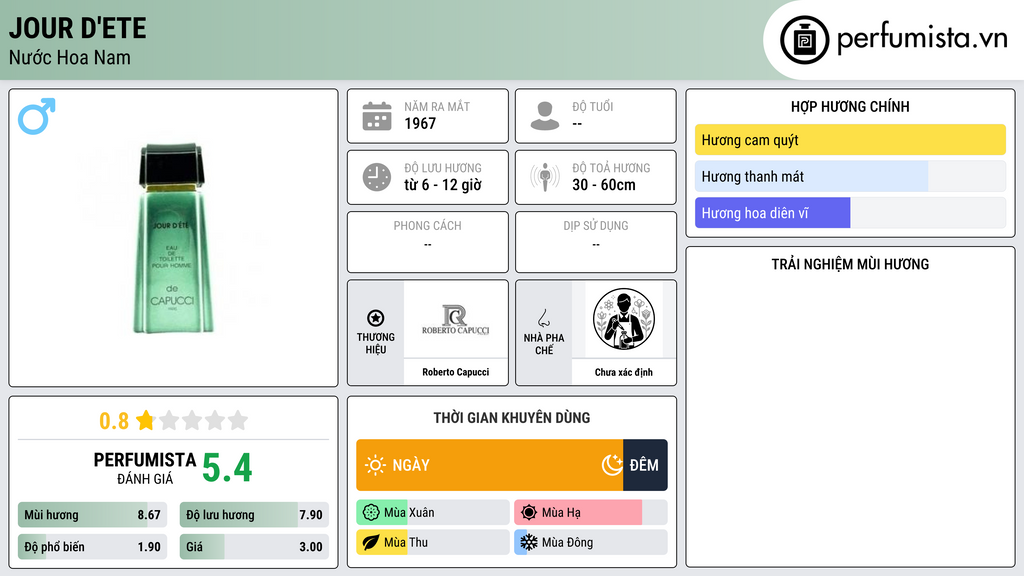Click the Dịp Sử Dụng heading
This screenshot has height=576, width=1024.
click(x=596, y=226)
